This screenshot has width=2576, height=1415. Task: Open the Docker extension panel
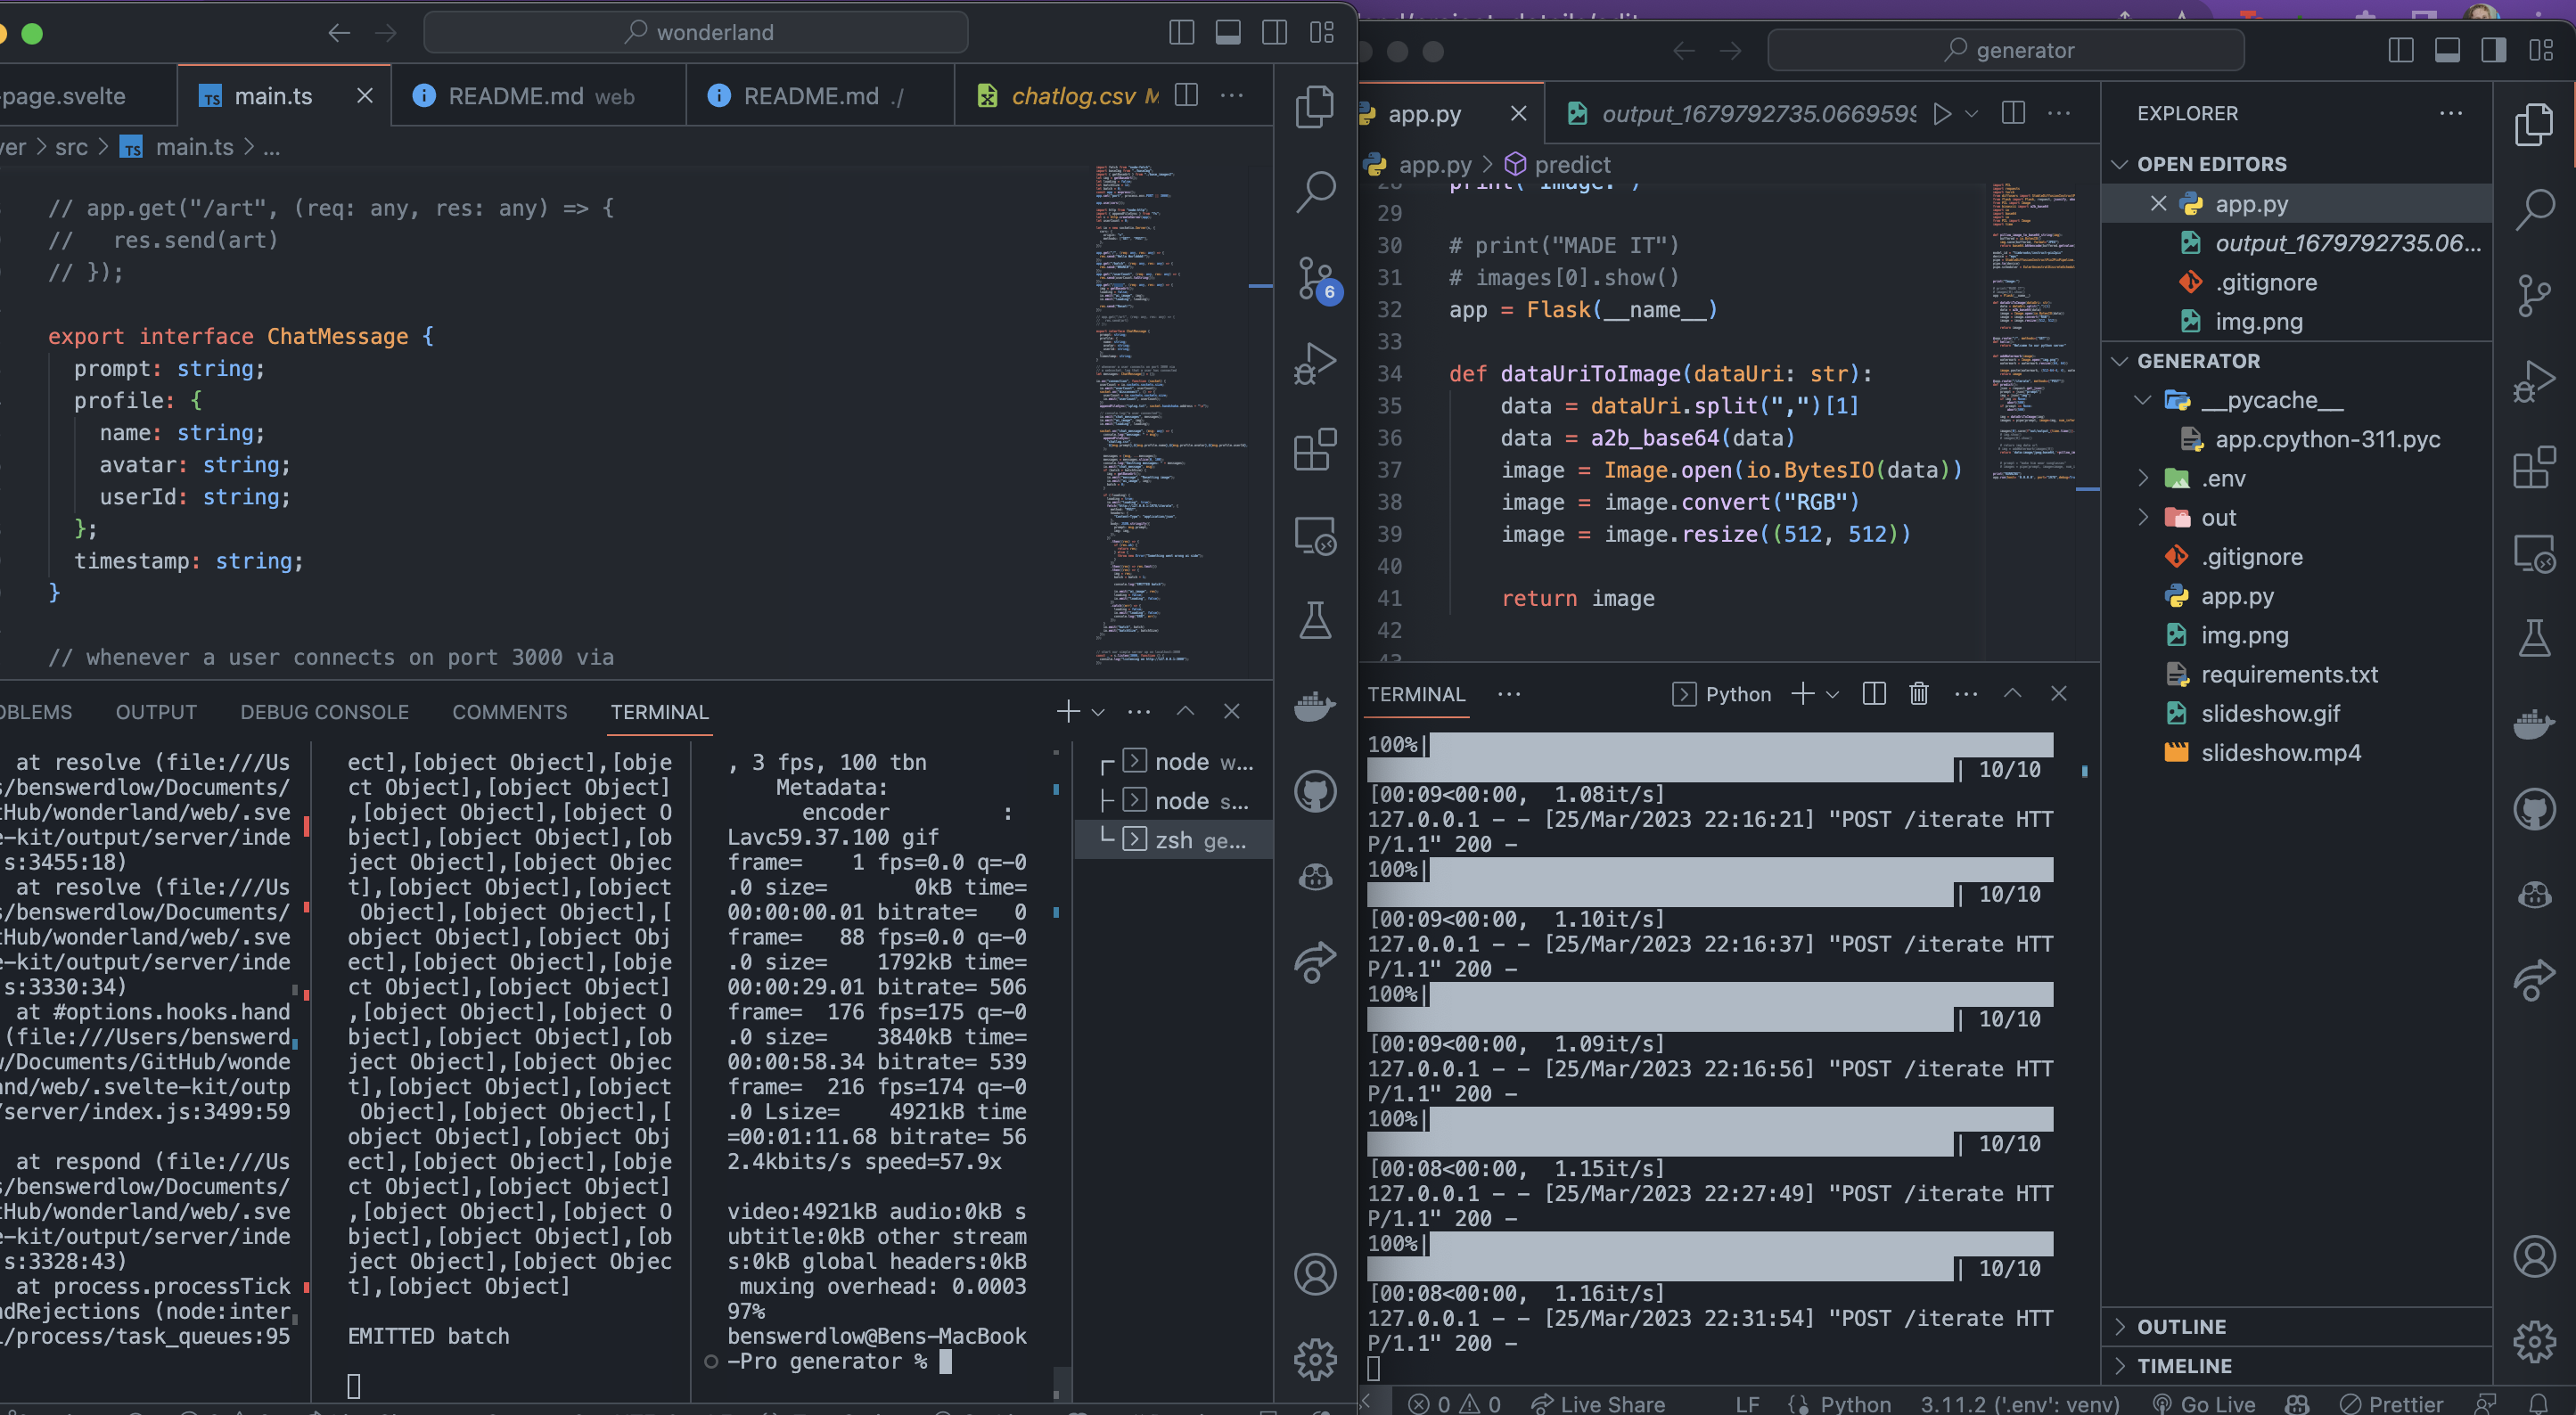pyautogui.click(x=1315, y=706)
